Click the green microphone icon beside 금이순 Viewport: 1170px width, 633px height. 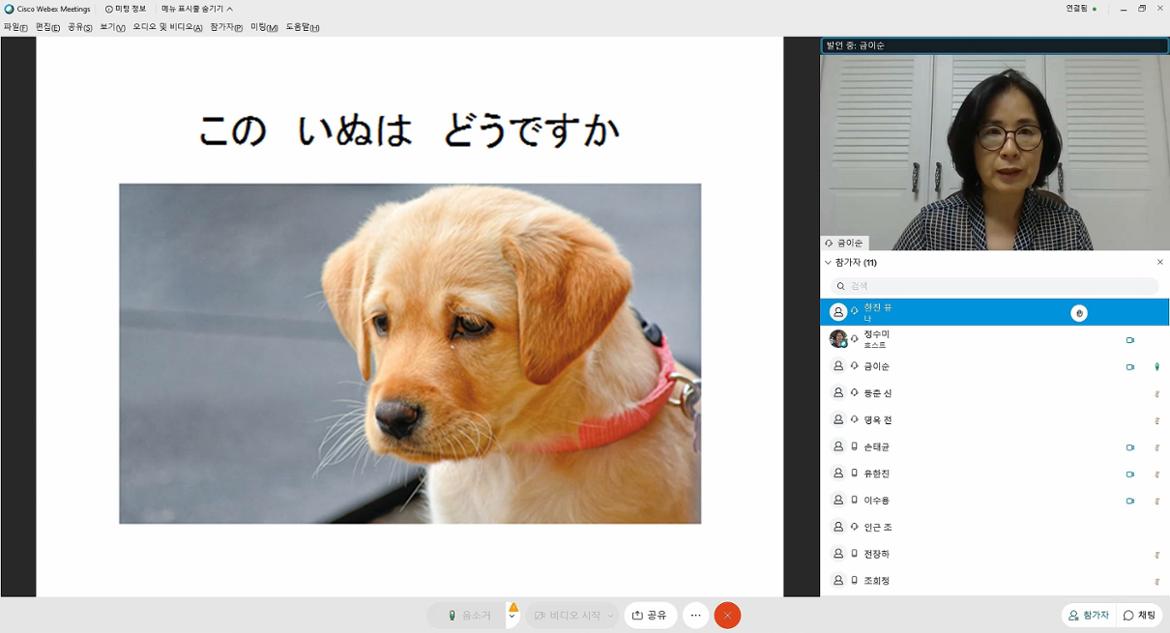click(1157, 367)
